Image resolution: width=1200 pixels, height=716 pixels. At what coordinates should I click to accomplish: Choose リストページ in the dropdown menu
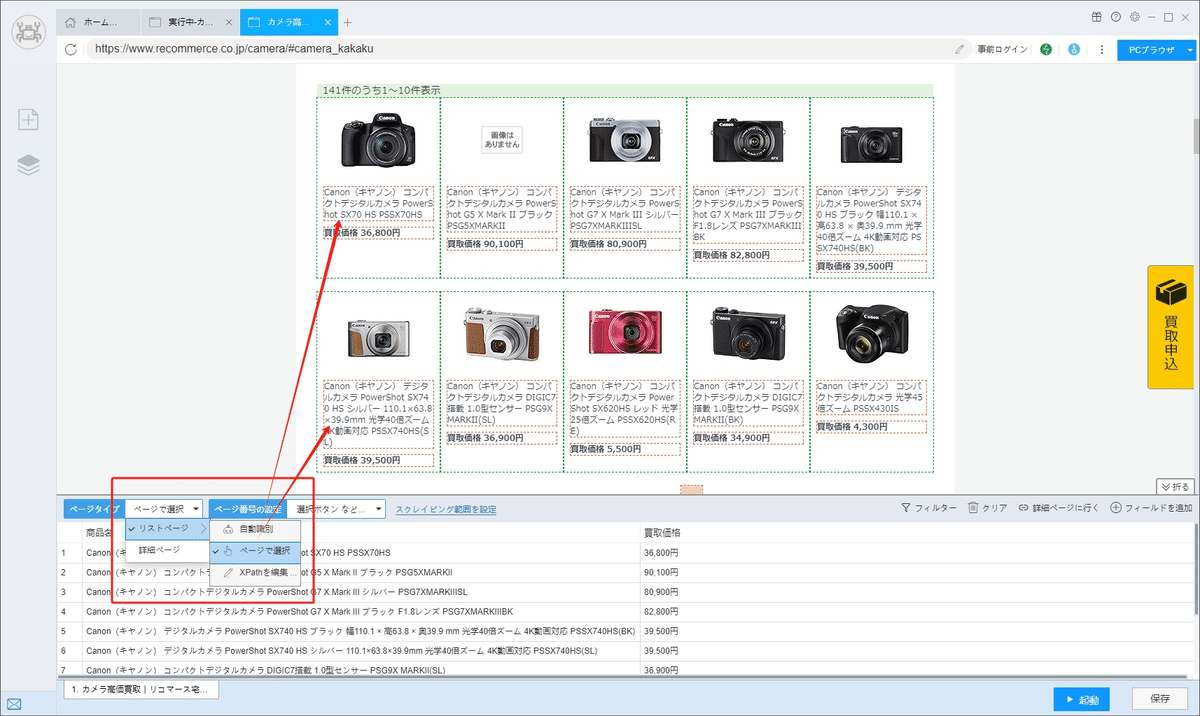click(168, 528)
